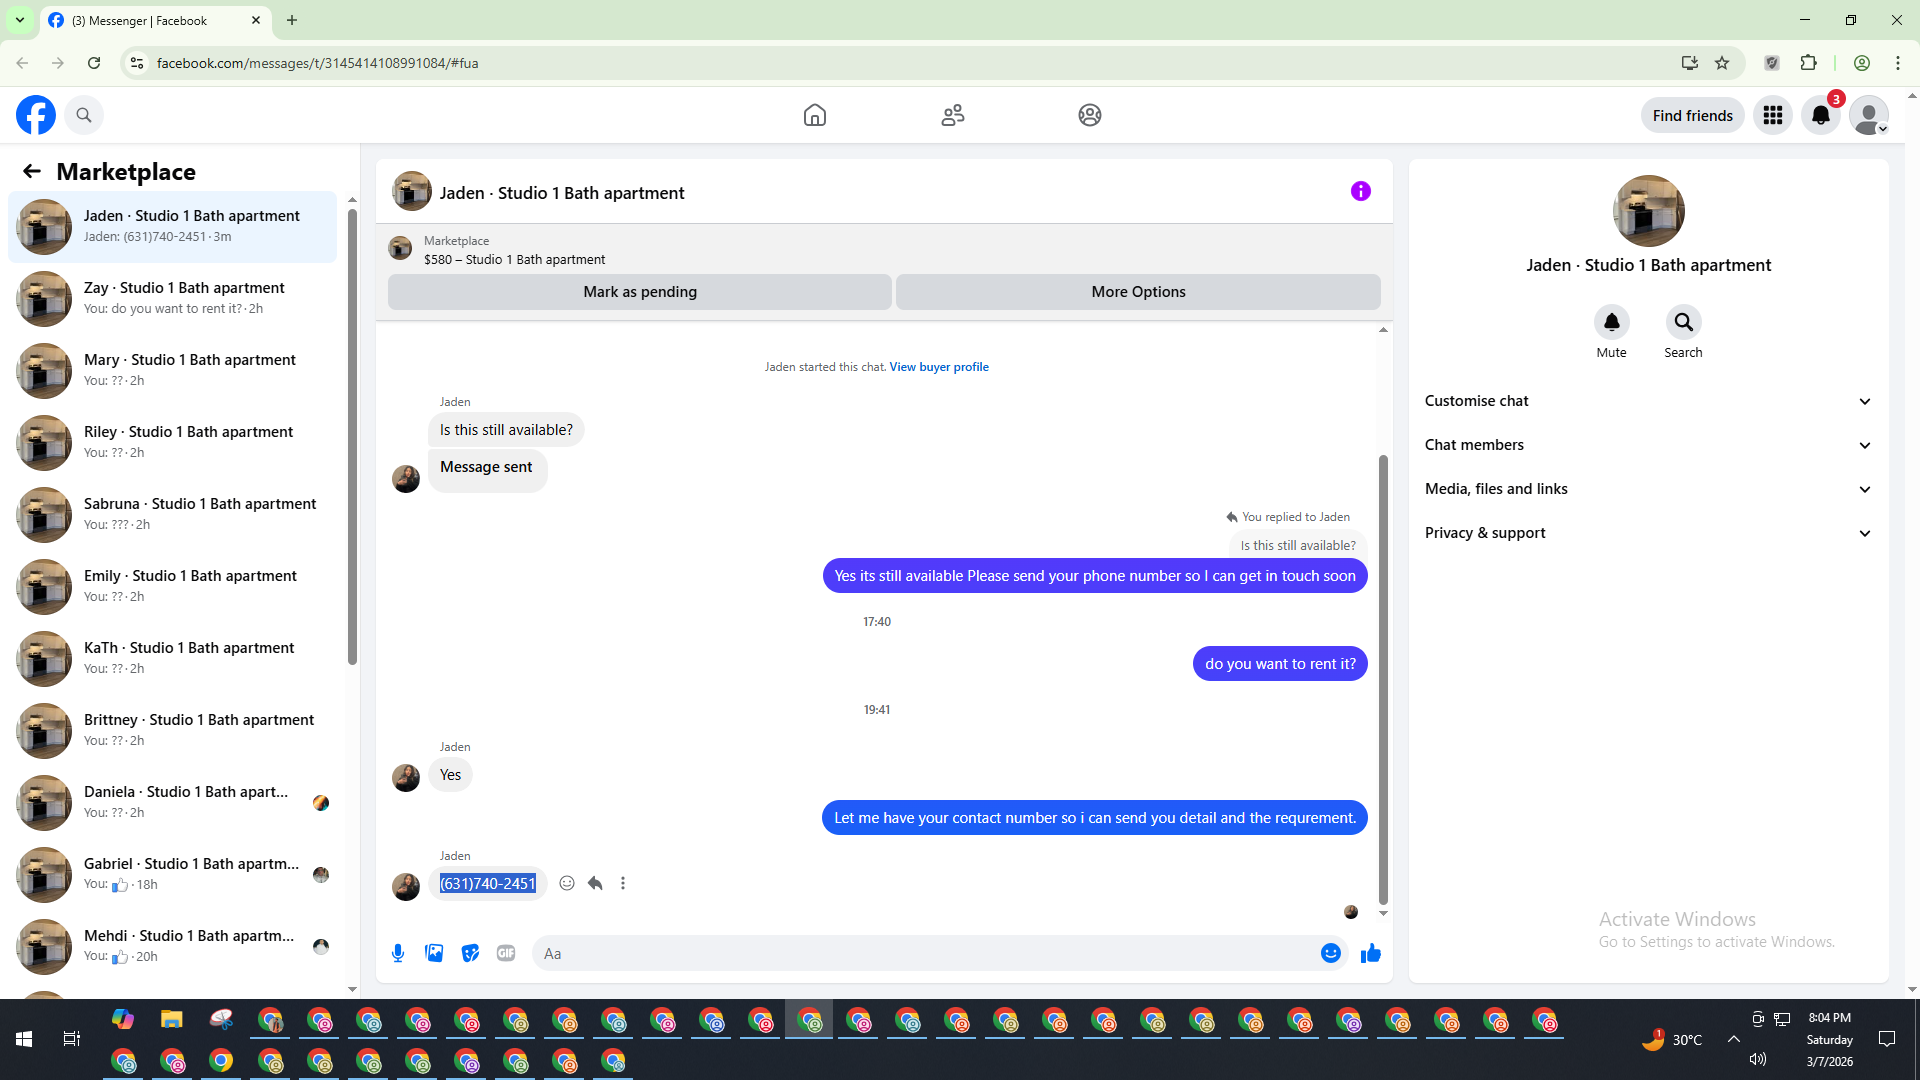1920x1080 pixels.
Task: Open the account profile menu
Action: click(1869, 115)
